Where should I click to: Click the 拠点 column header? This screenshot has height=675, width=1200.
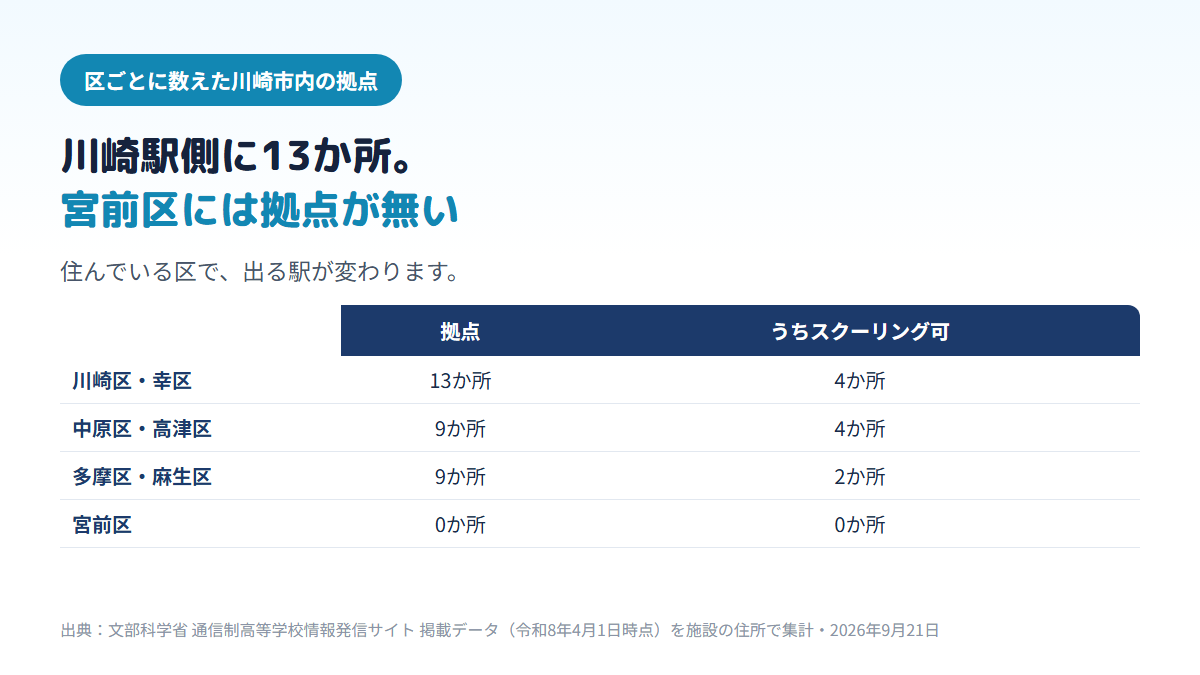coord(460,331)
